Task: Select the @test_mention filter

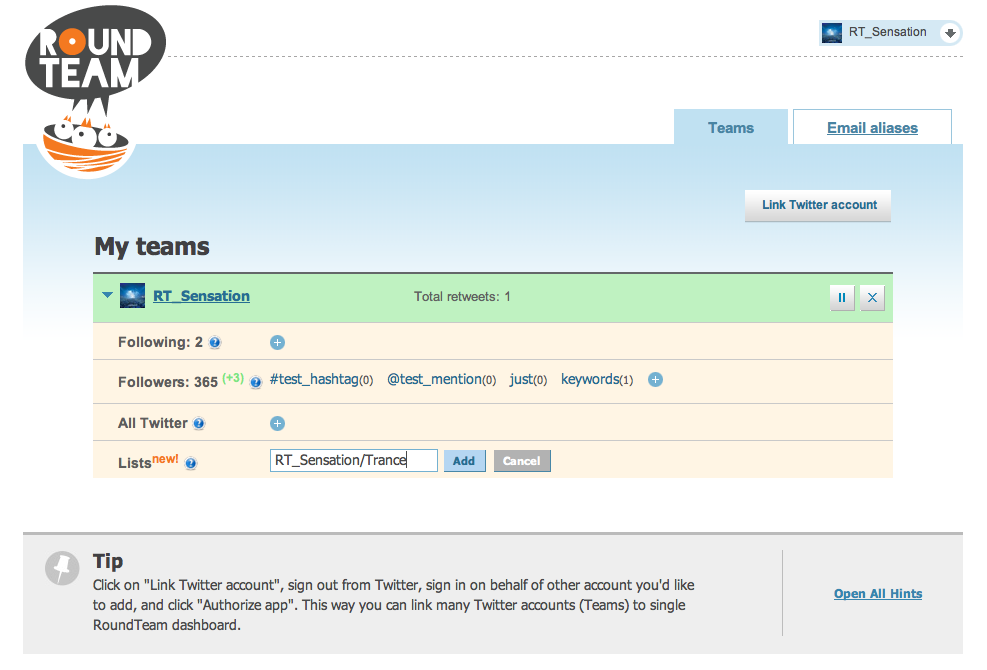Action: coord(441,379)
